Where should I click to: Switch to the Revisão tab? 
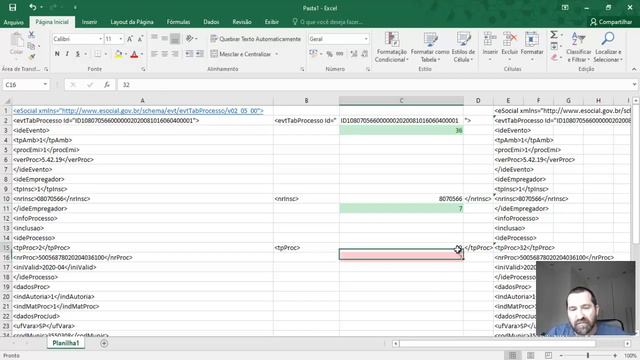(x=242, y=22)
